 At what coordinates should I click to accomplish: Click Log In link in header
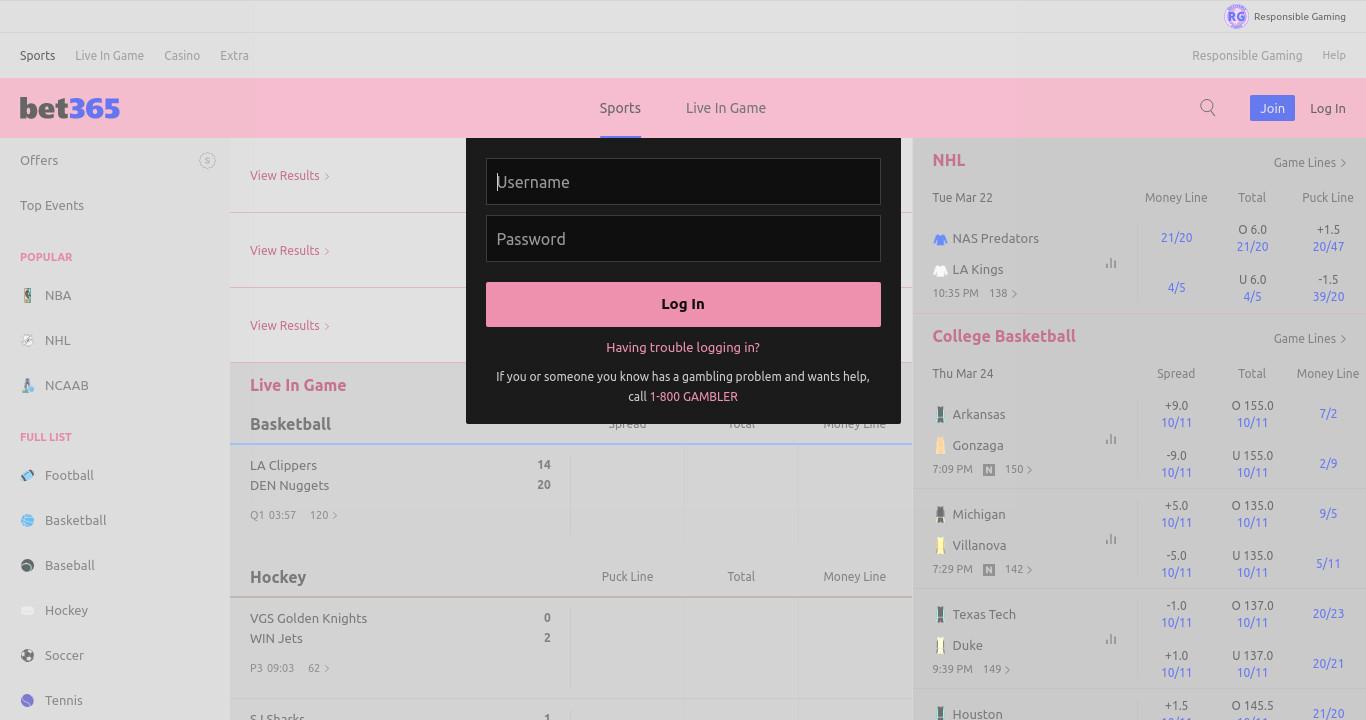1328,108
